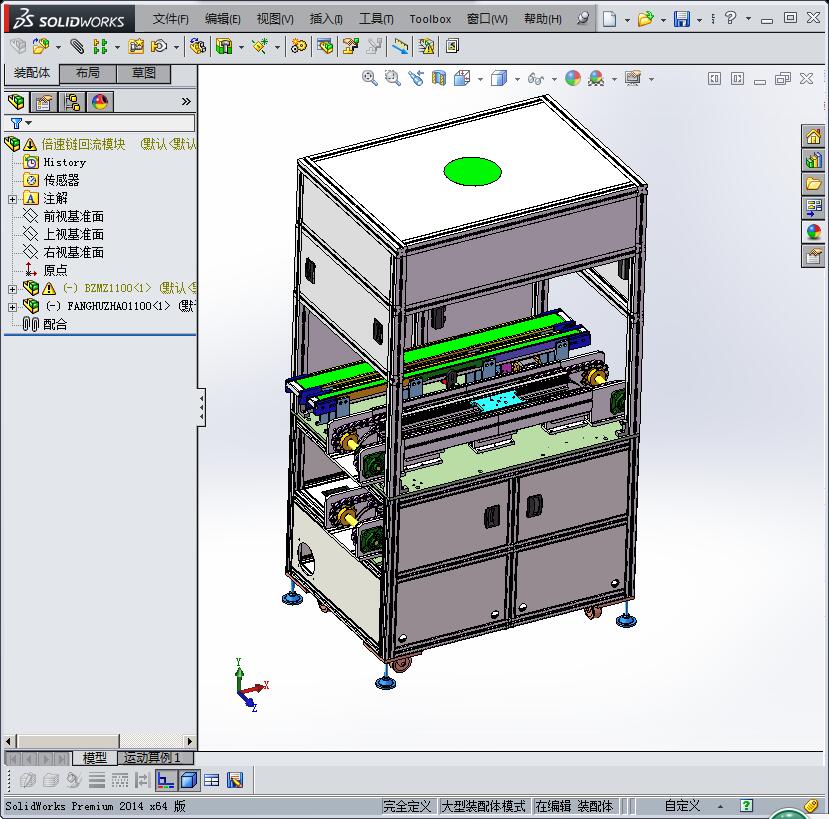
Task: Open the 工具(T) menu
Action: tap(376, 19)
